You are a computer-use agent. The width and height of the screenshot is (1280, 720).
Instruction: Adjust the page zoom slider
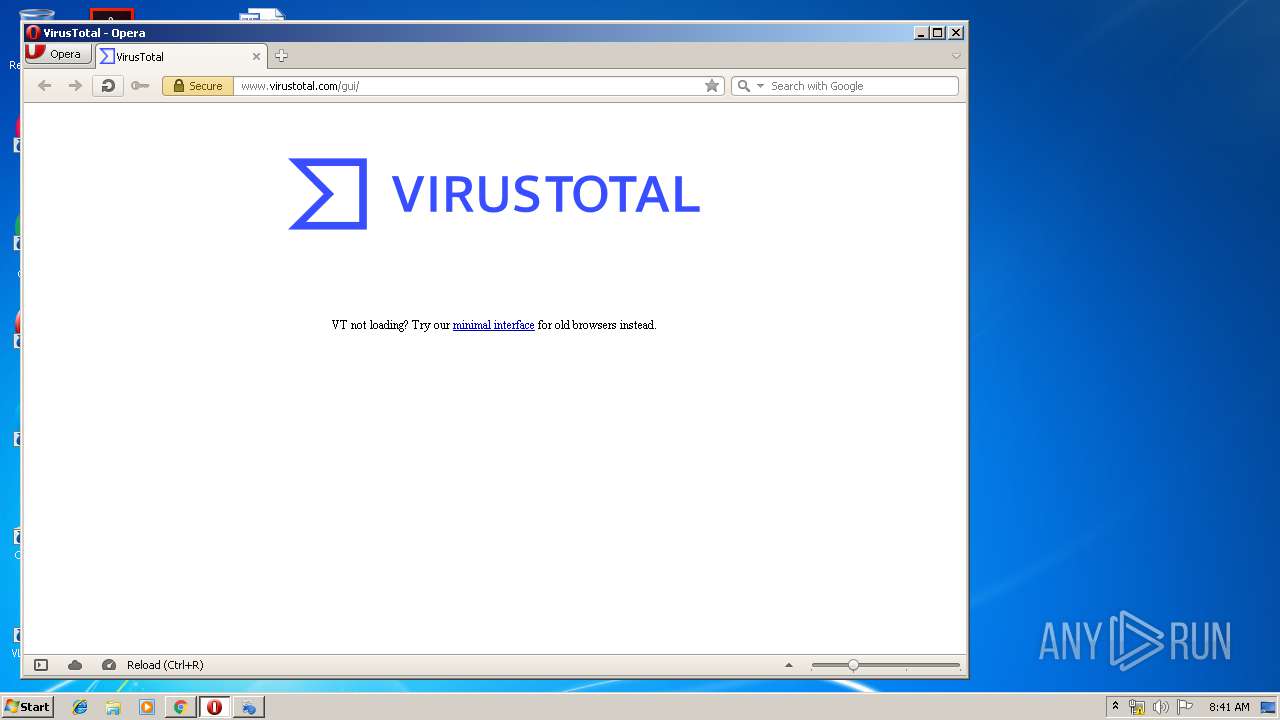(885, 665)
